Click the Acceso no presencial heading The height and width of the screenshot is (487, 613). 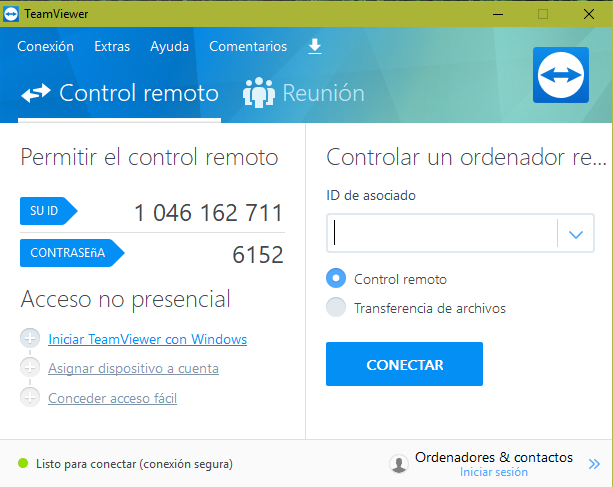coord(125,299)
